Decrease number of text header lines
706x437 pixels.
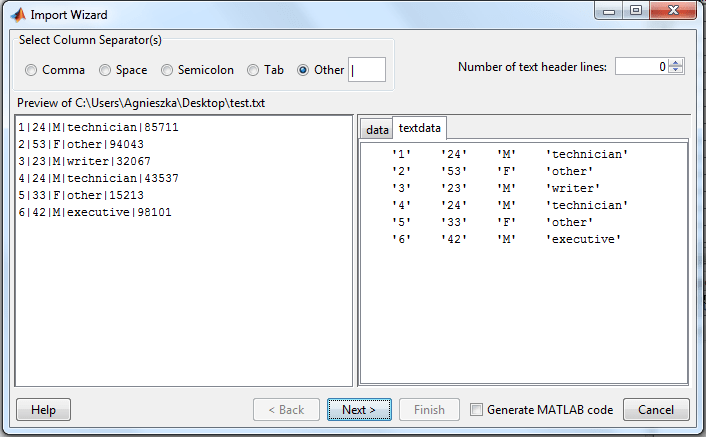tap(676, 70)
